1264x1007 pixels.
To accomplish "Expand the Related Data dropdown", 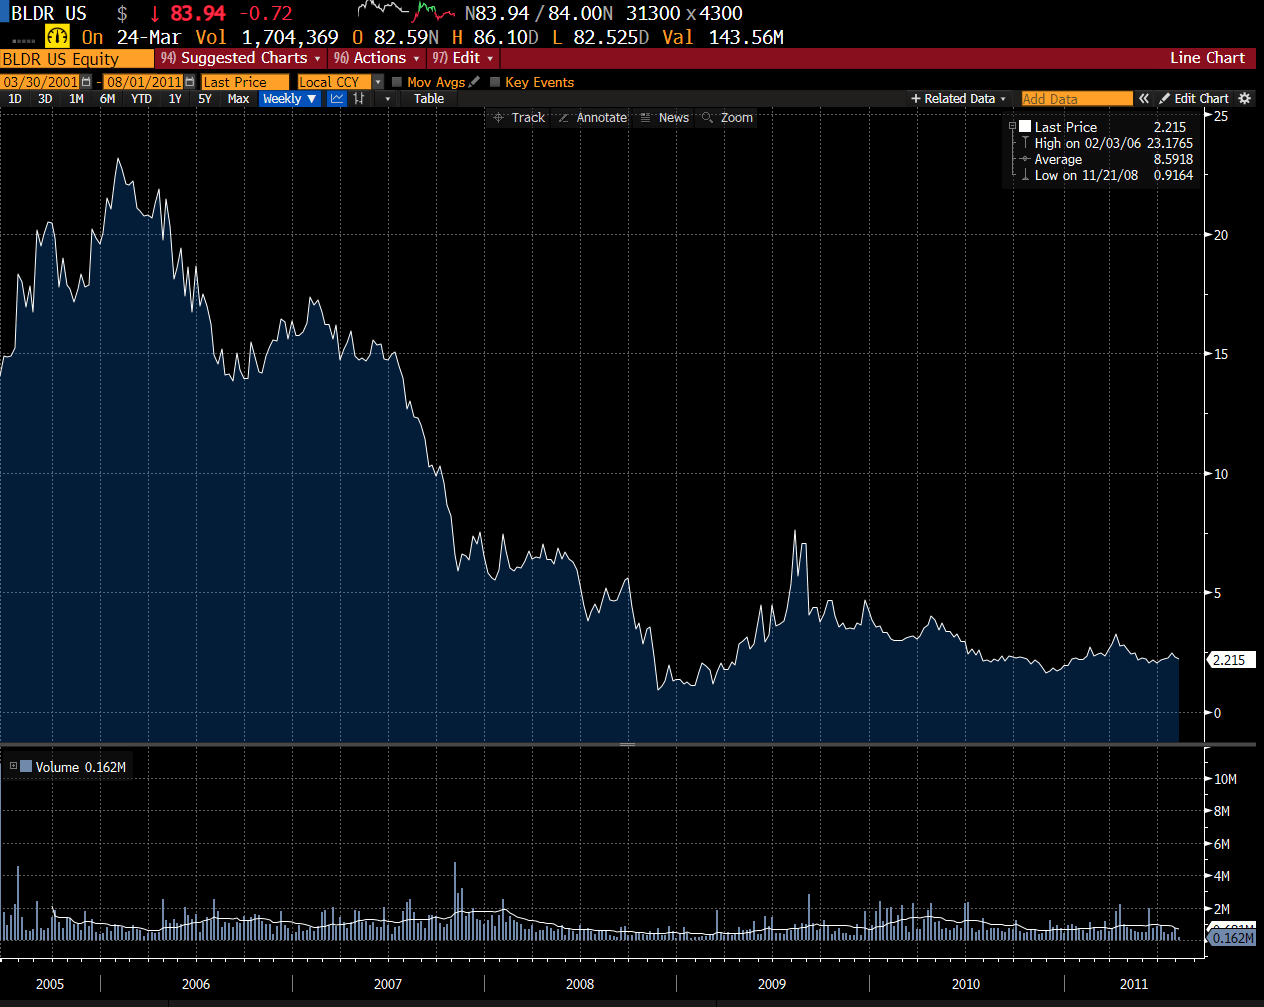I will (958, 98).
